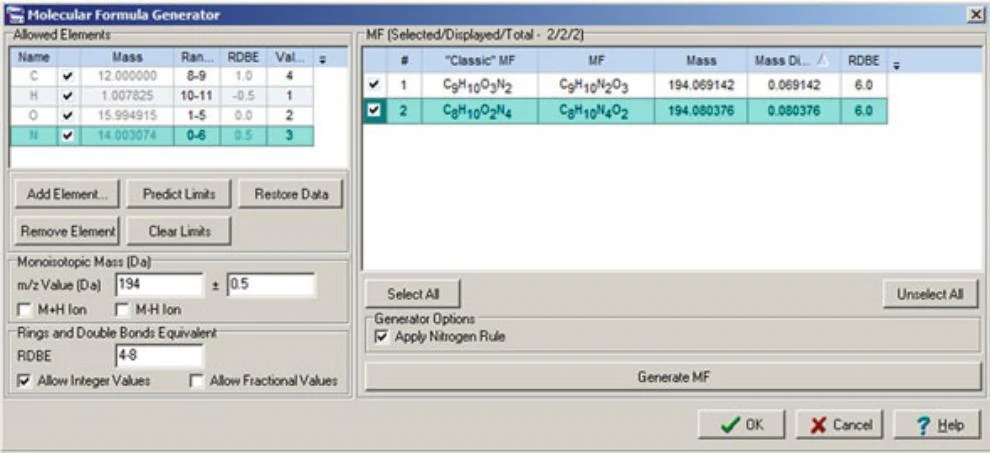Click the column options icon in Allowed Elements header
990x455 pixels.
point(323,59)
